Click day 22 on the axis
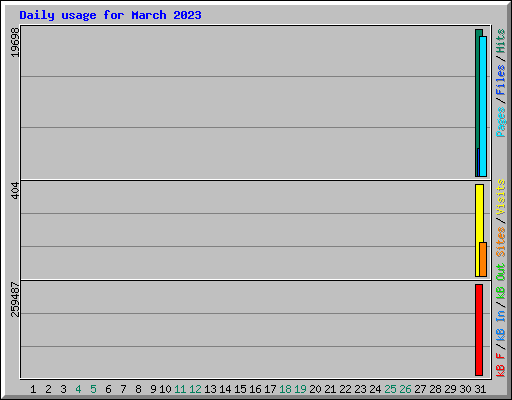Image resolution: width=512 pixels, height=400 pixels. tap(345, 389)
